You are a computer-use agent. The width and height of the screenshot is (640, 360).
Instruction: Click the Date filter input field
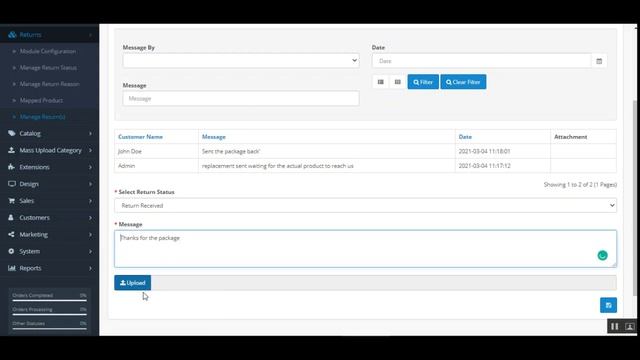pos(482,61)
